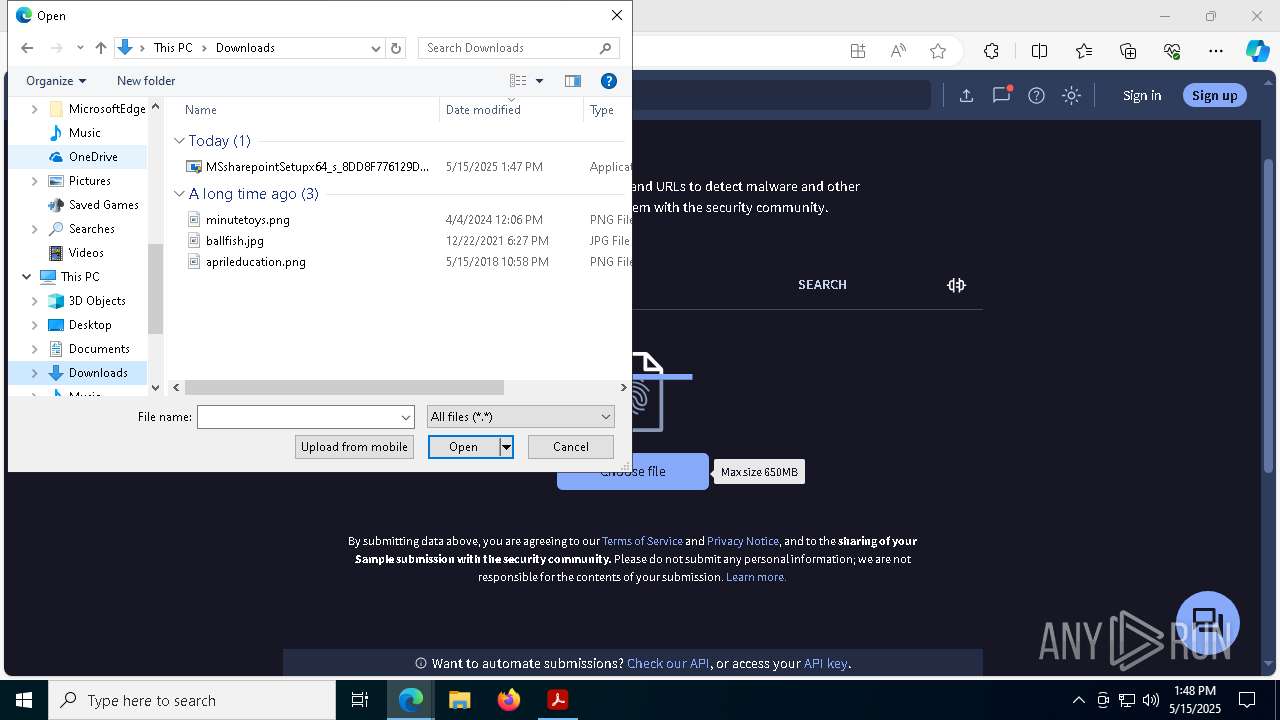
Task: Switch to the SEARCH tab
Action: pyautogui.click(x=822, y=285)
